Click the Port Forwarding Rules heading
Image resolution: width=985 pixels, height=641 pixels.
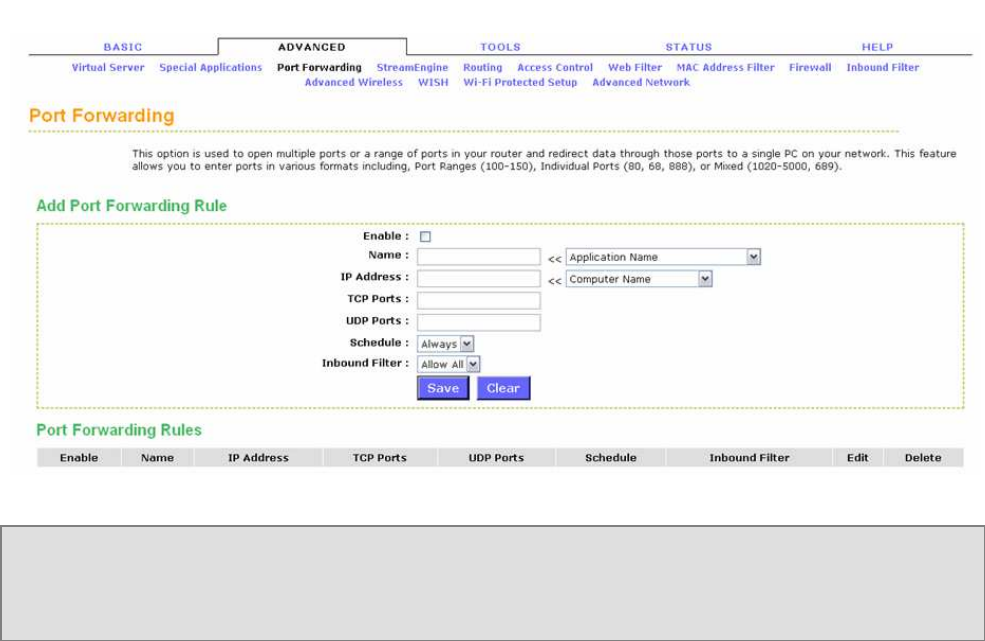click(x=119, y=430)
